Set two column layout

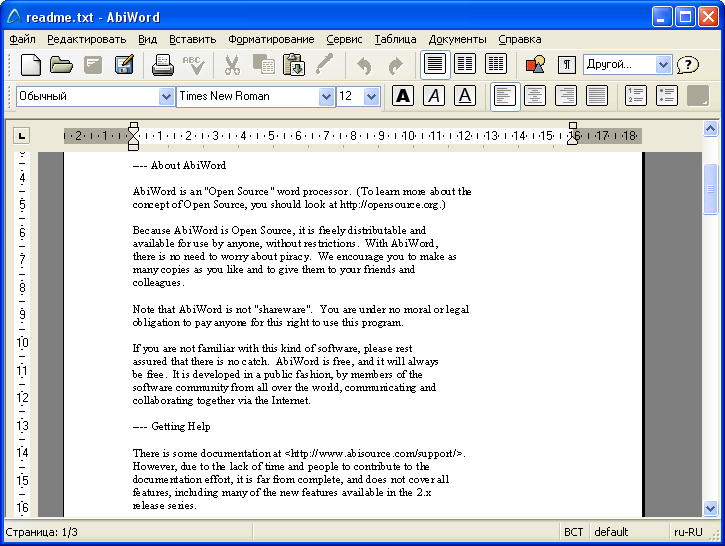(465, 64)
